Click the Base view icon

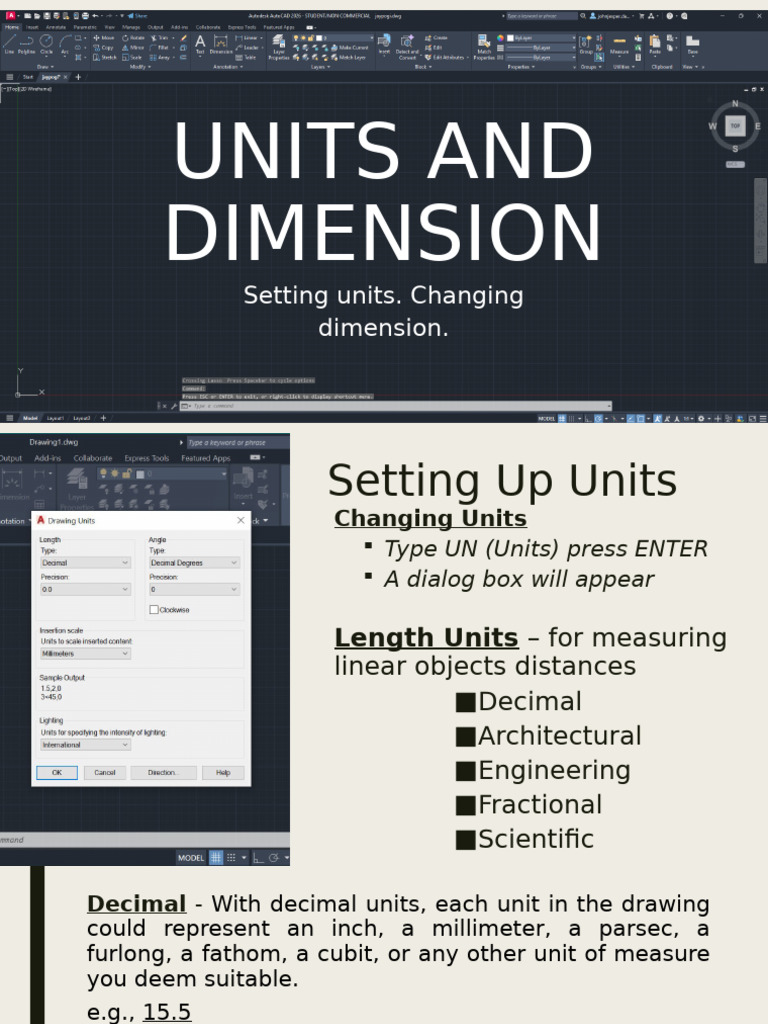pos(693,44)
